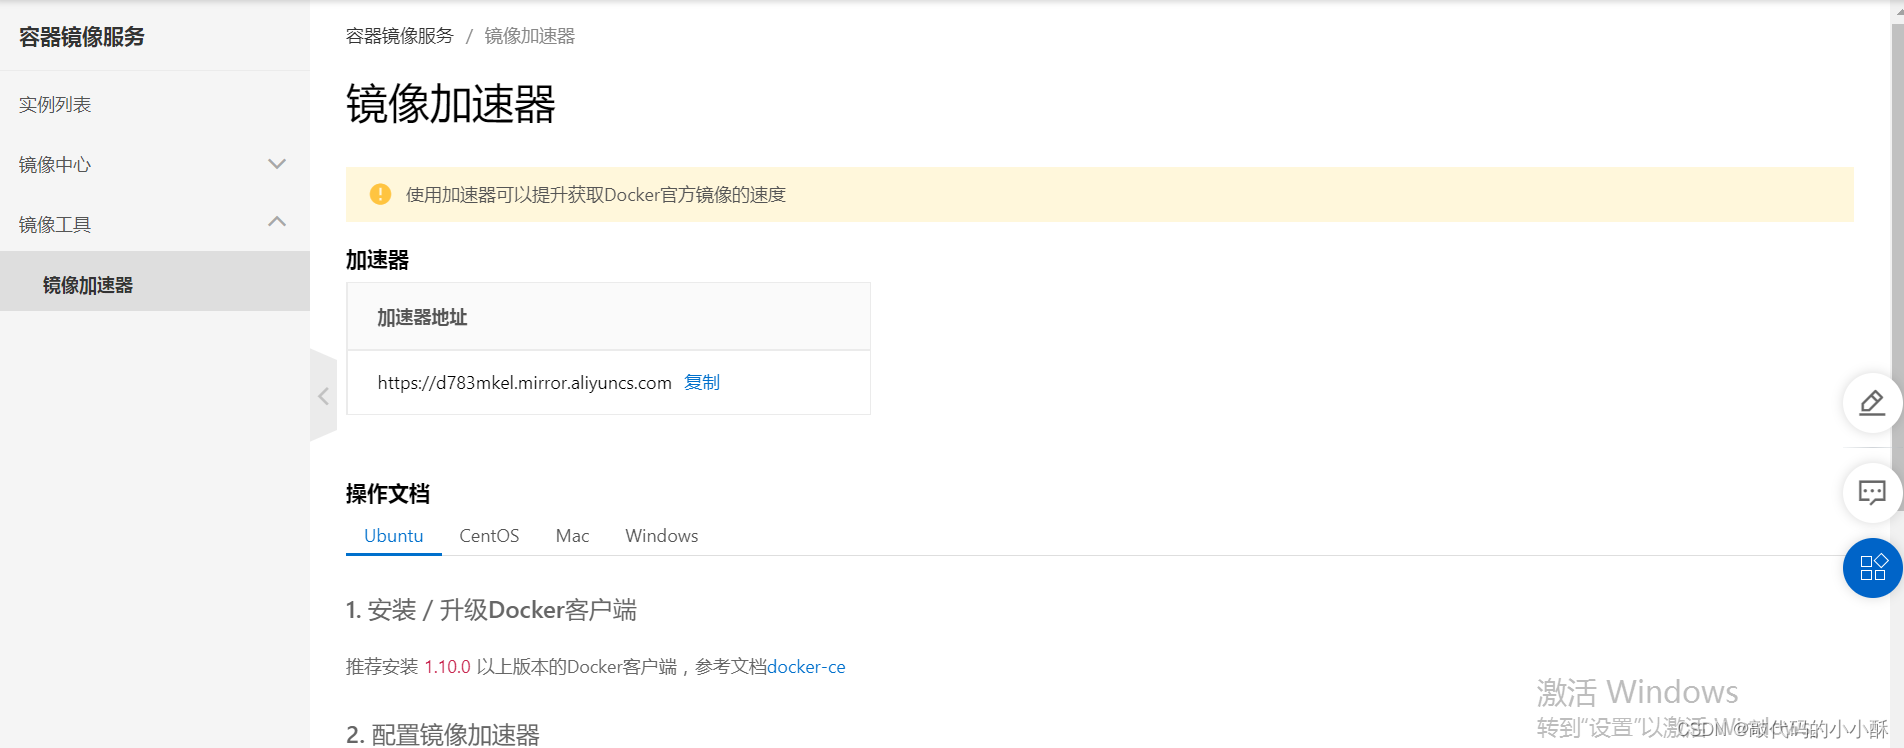
Task: Switch to the Mac tab
Action: point(572,536)
